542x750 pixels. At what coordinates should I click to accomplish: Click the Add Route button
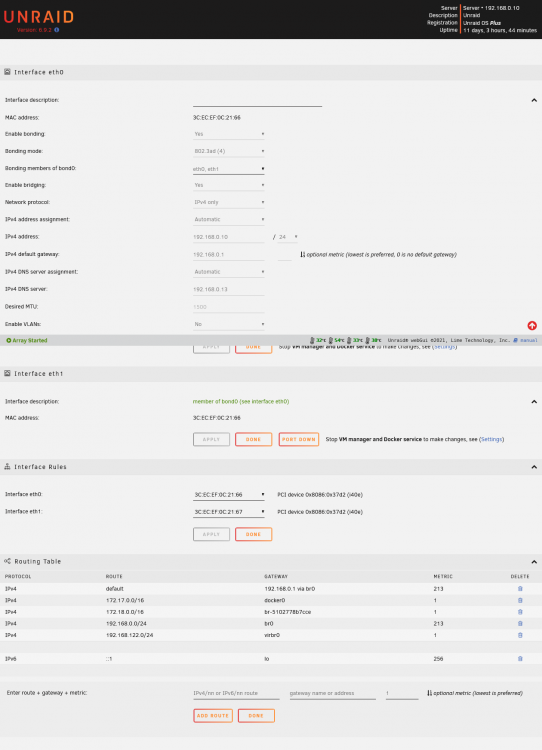[213, 716]
